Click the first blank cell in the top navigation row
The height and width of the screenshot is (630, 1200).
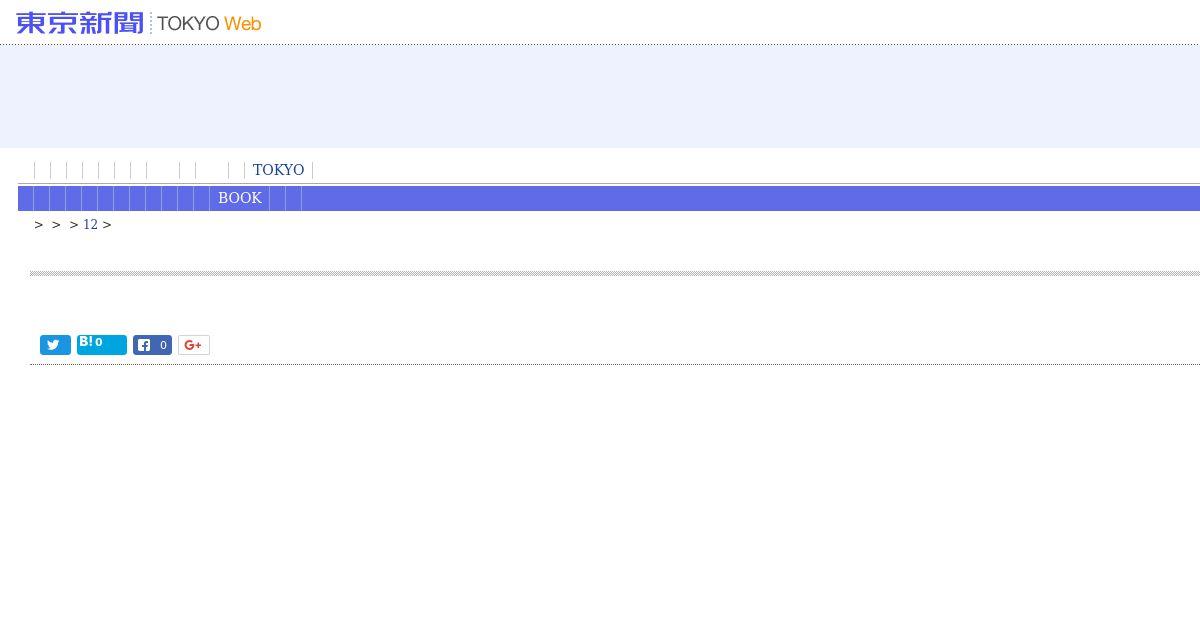pos(42,170)
